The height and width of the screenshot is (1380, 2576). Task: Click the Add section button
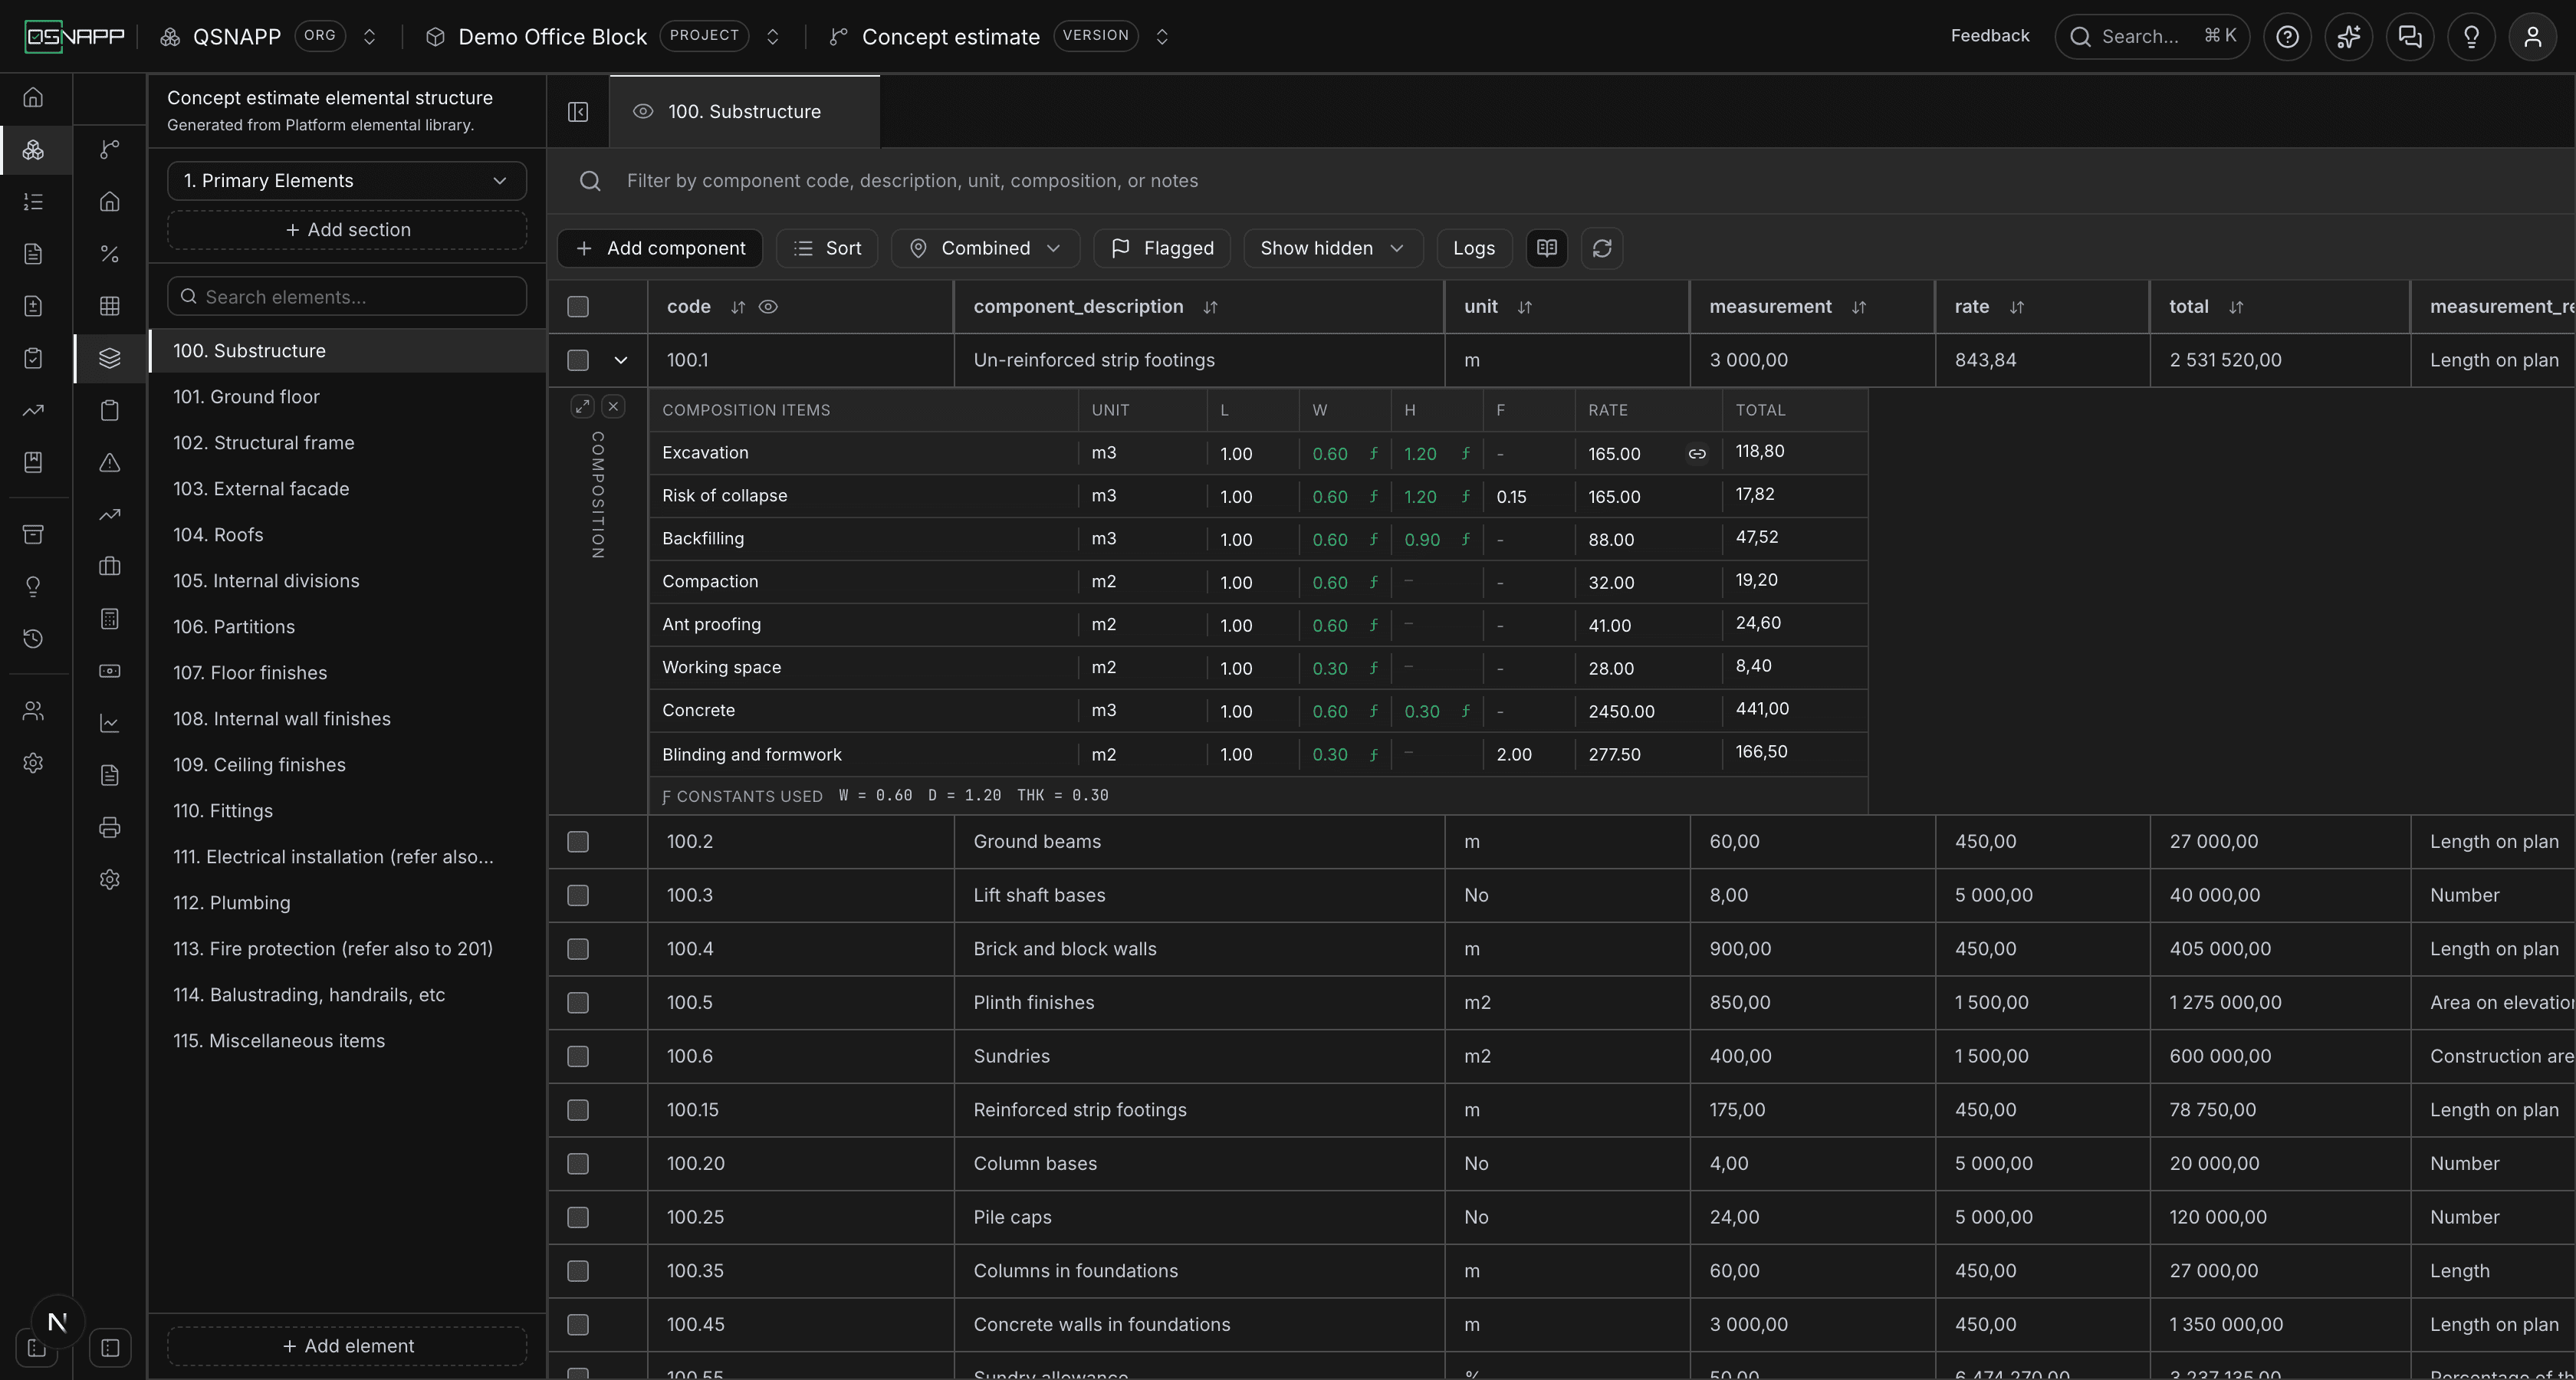click(347, 230)
